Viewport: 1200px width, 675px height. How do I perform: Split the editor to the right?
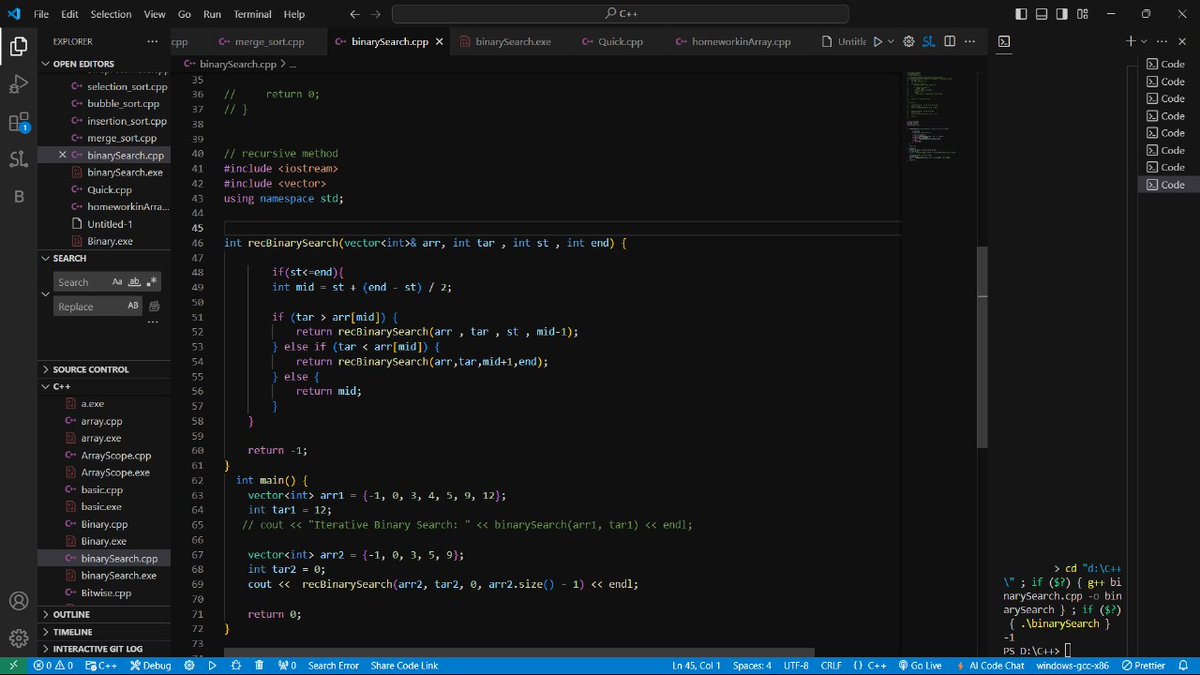950,42
